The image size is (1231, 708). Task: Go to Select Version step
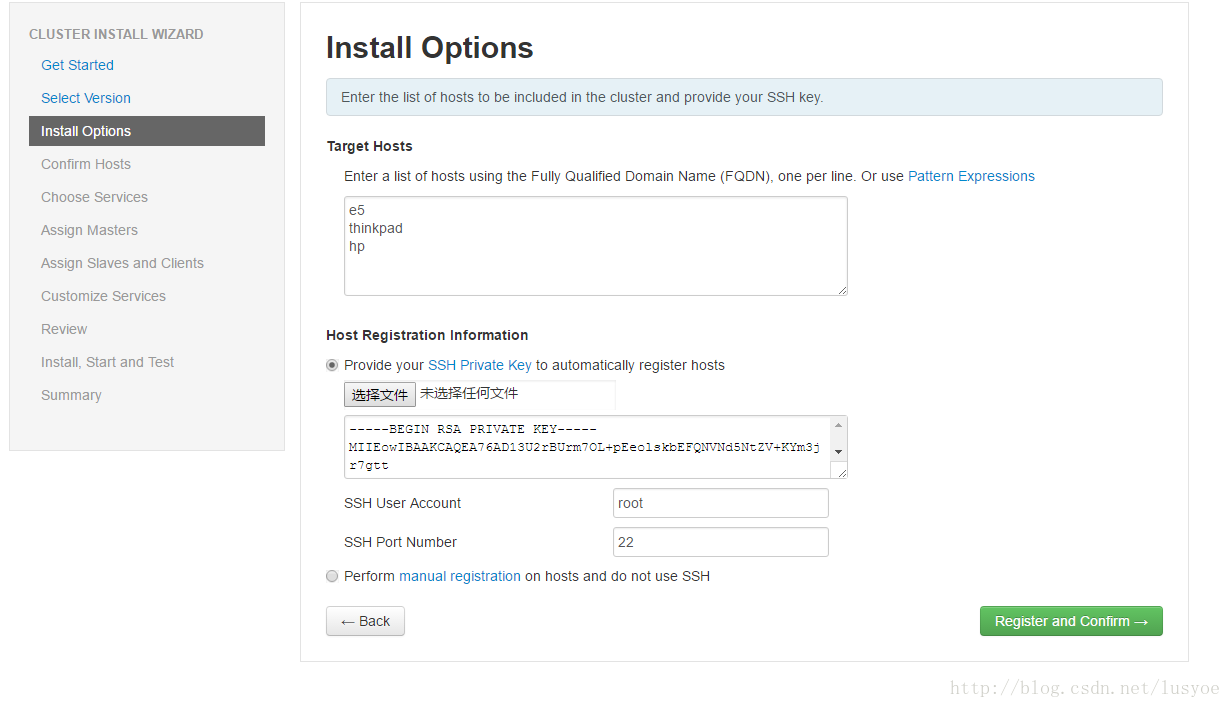(x=86, y=98)
